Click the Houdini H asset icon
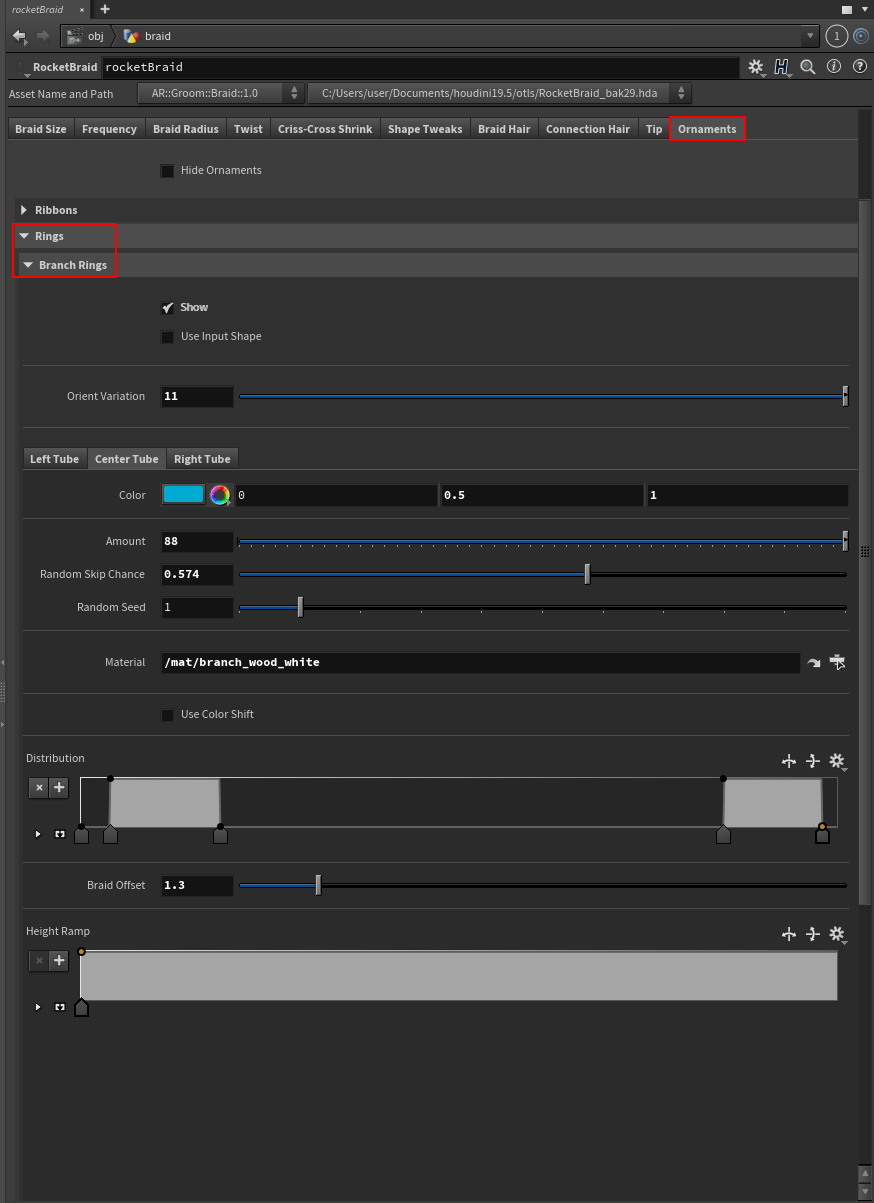The height and width of the screenshot is (1203, 874). point(782,67)
